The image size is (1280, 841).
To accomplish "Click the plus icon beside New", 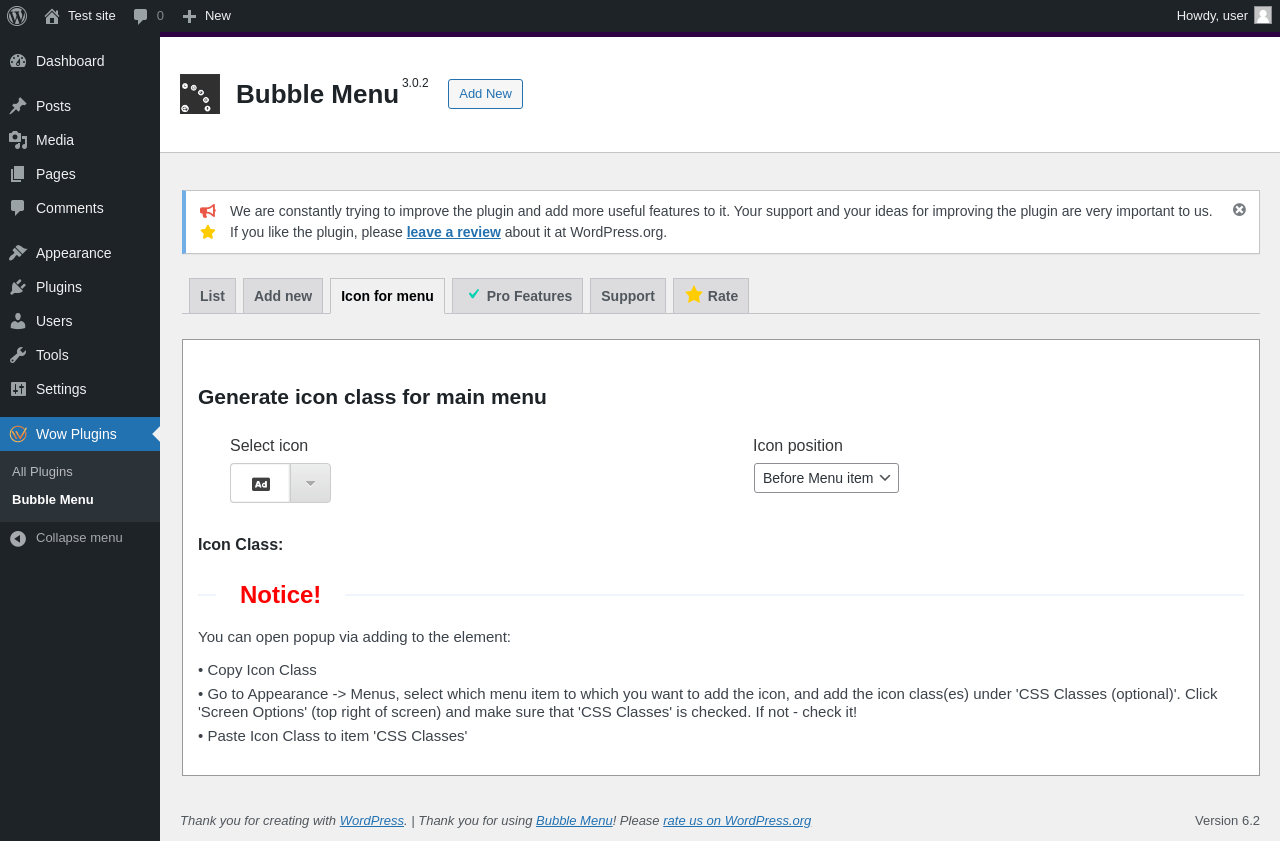I will point(189,16).
